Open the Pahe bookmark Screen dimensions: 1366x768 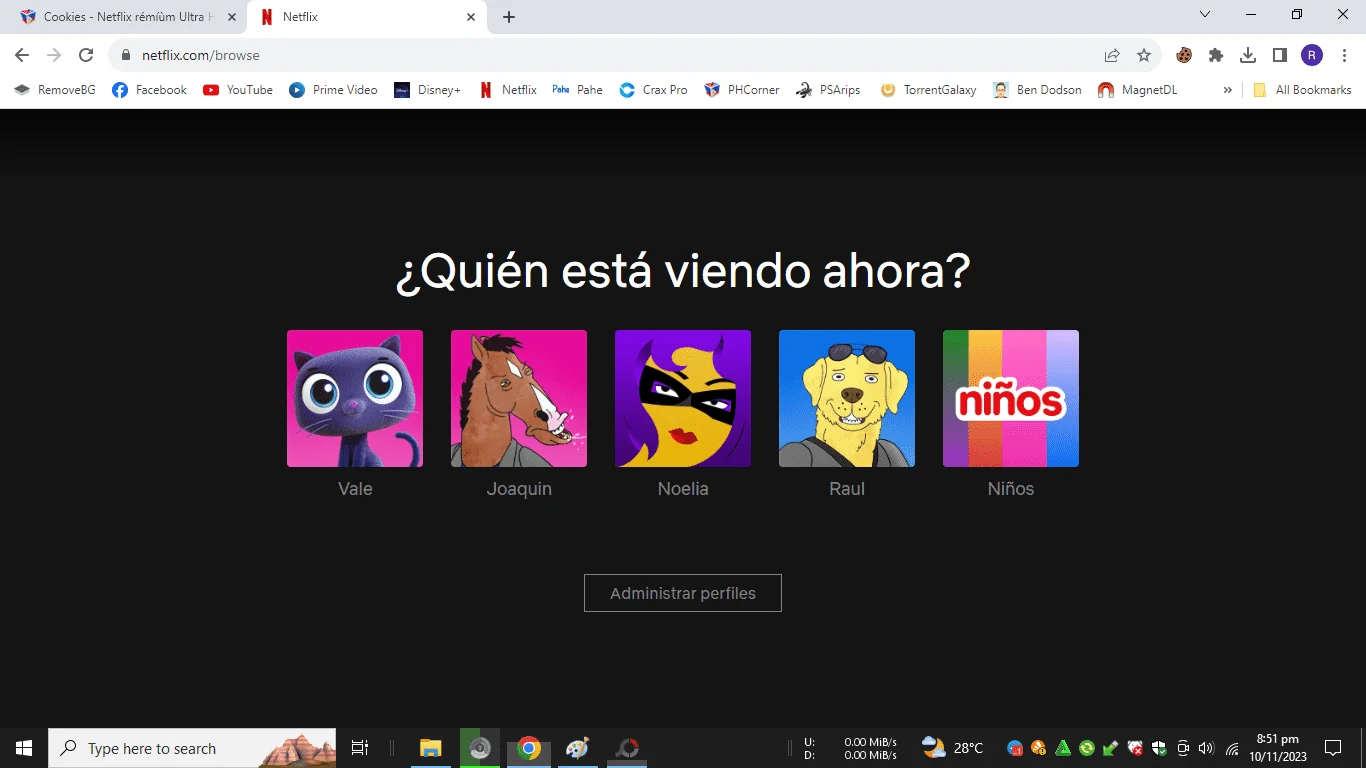pyautogui.click(x=578, y=90)
